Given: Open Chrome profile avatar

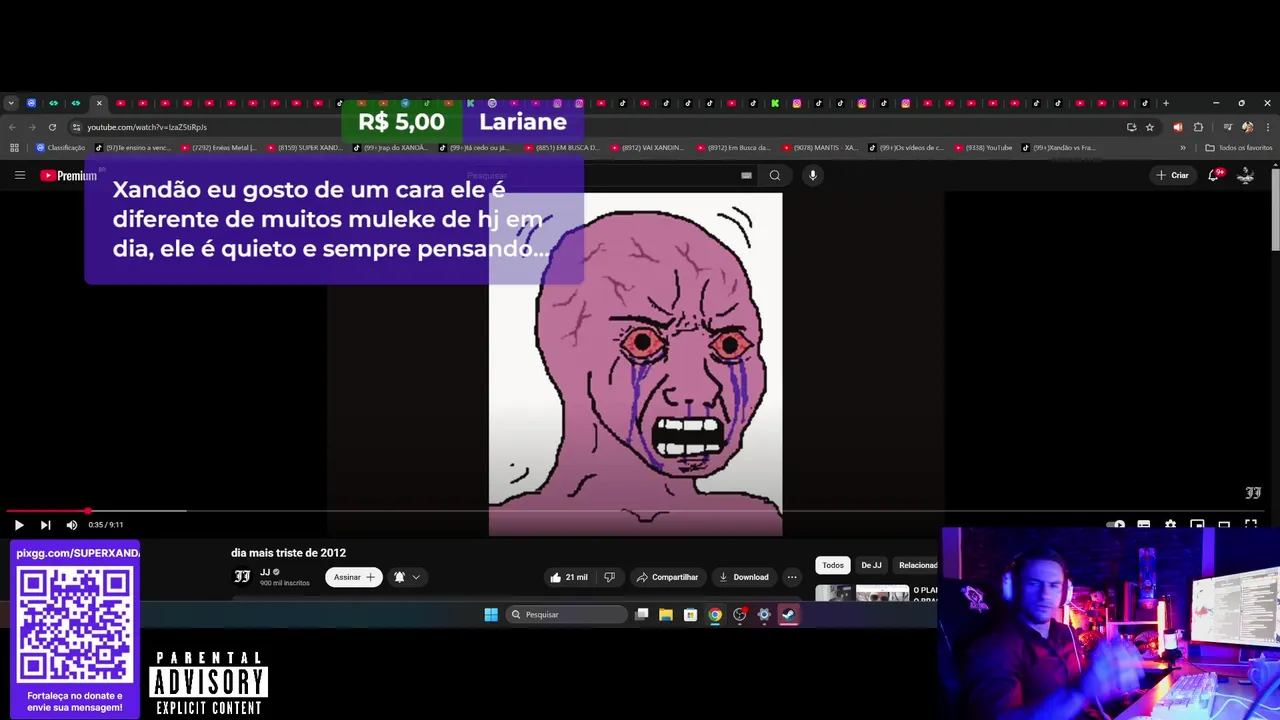Looking at the screenshot, I should click(1247, 127).
